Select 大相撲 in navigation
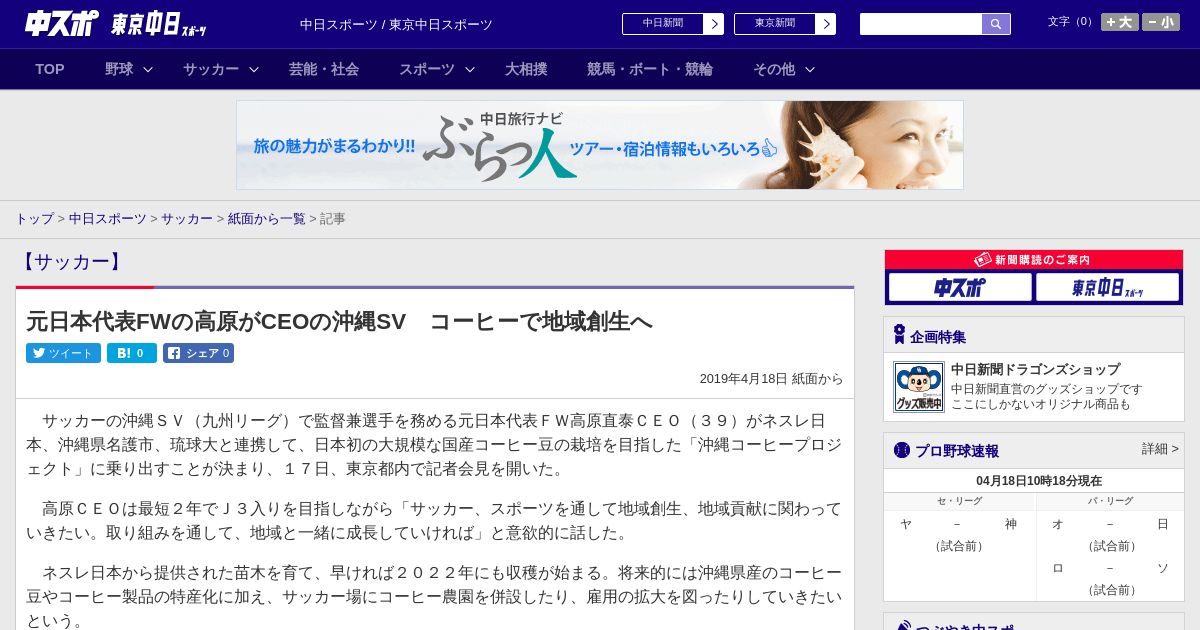 point(526,69)
